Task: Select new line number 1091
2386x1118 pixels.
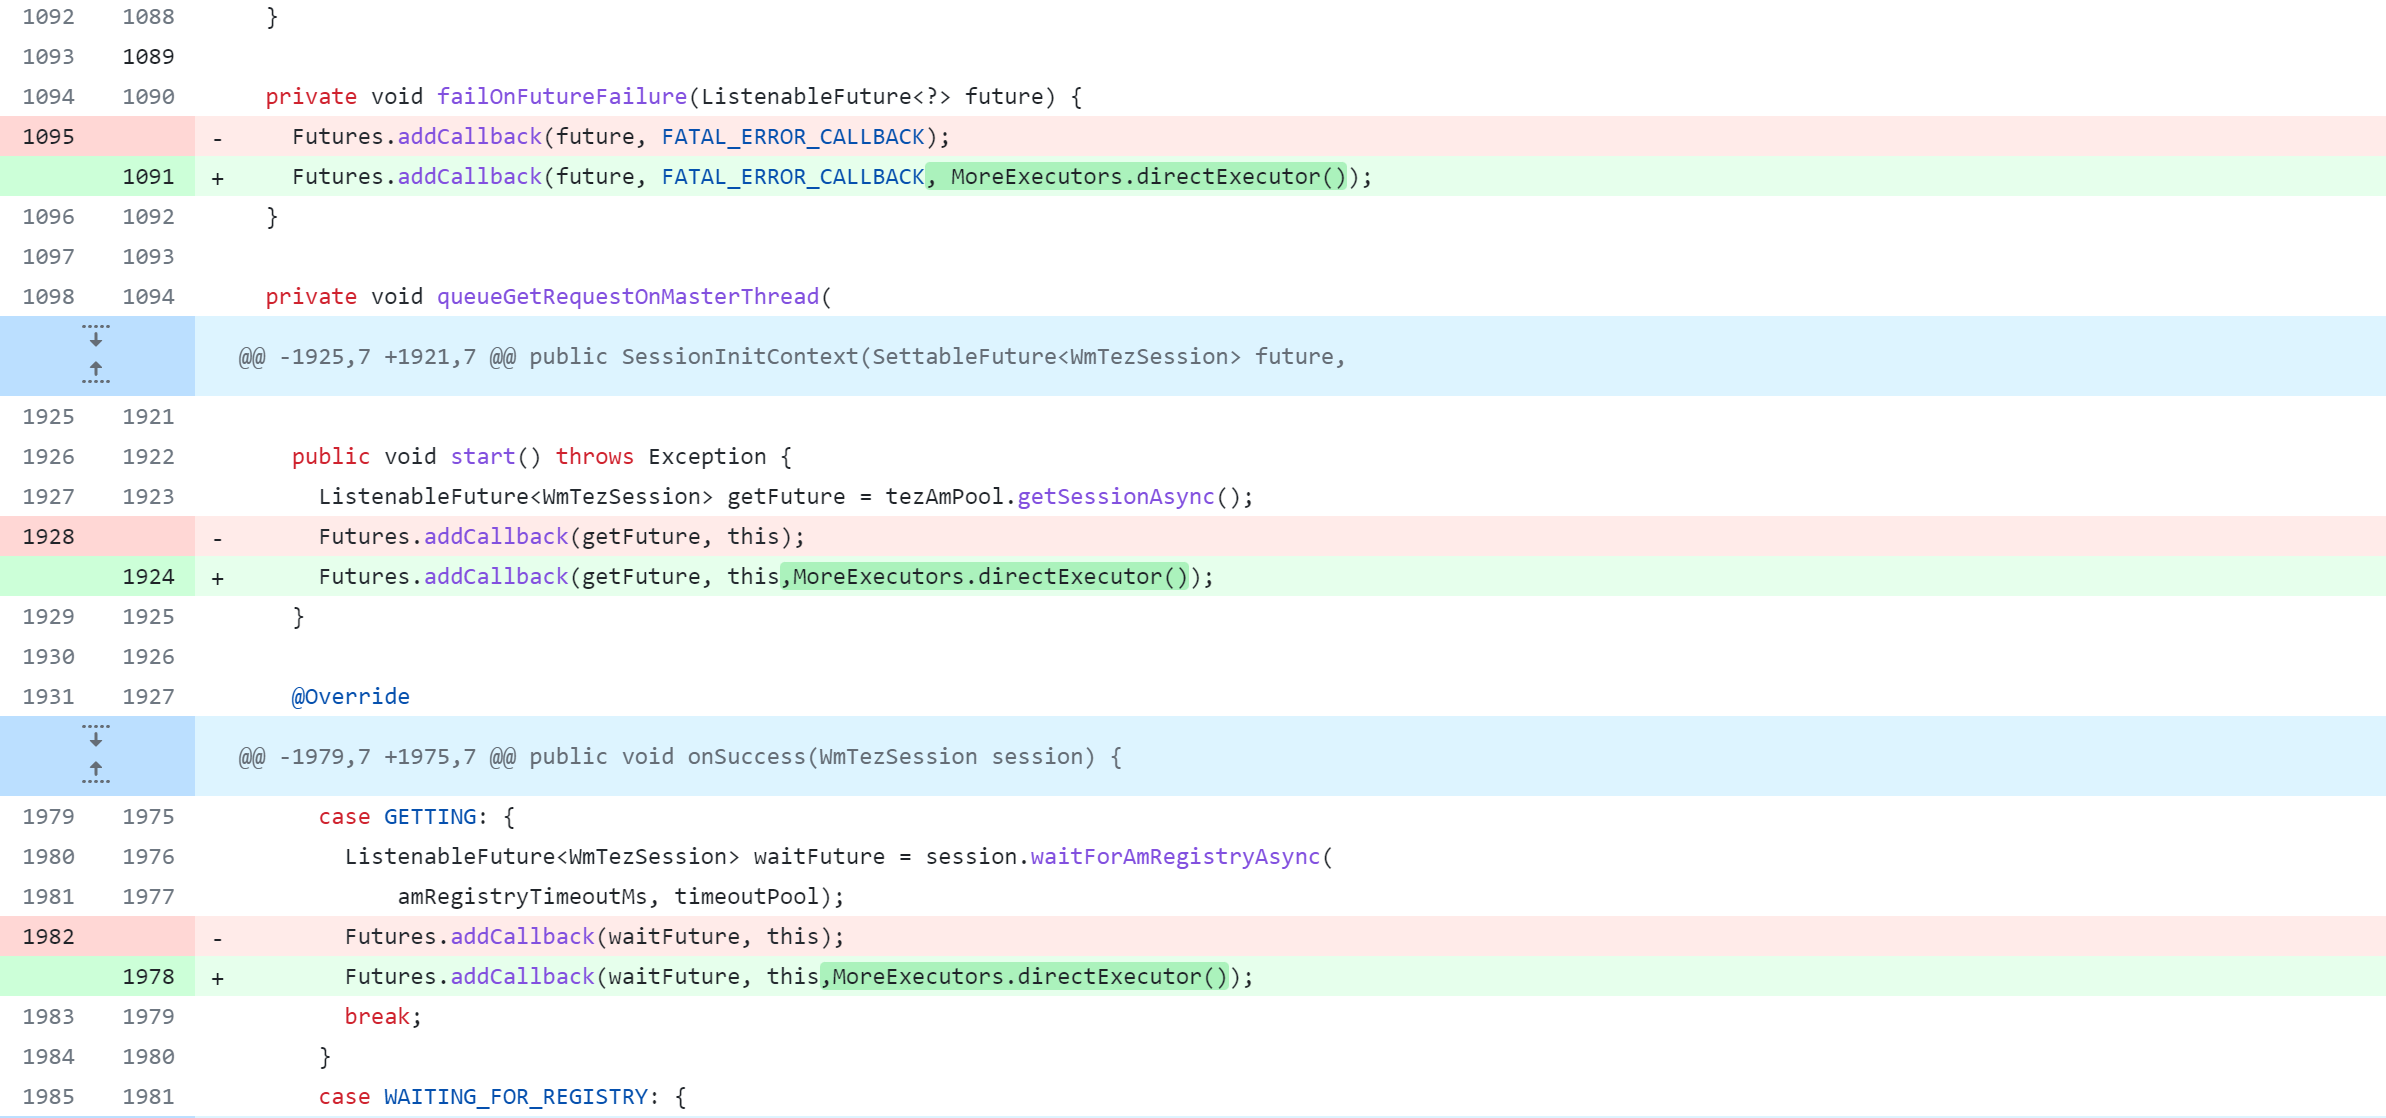Action: (148, 176)
